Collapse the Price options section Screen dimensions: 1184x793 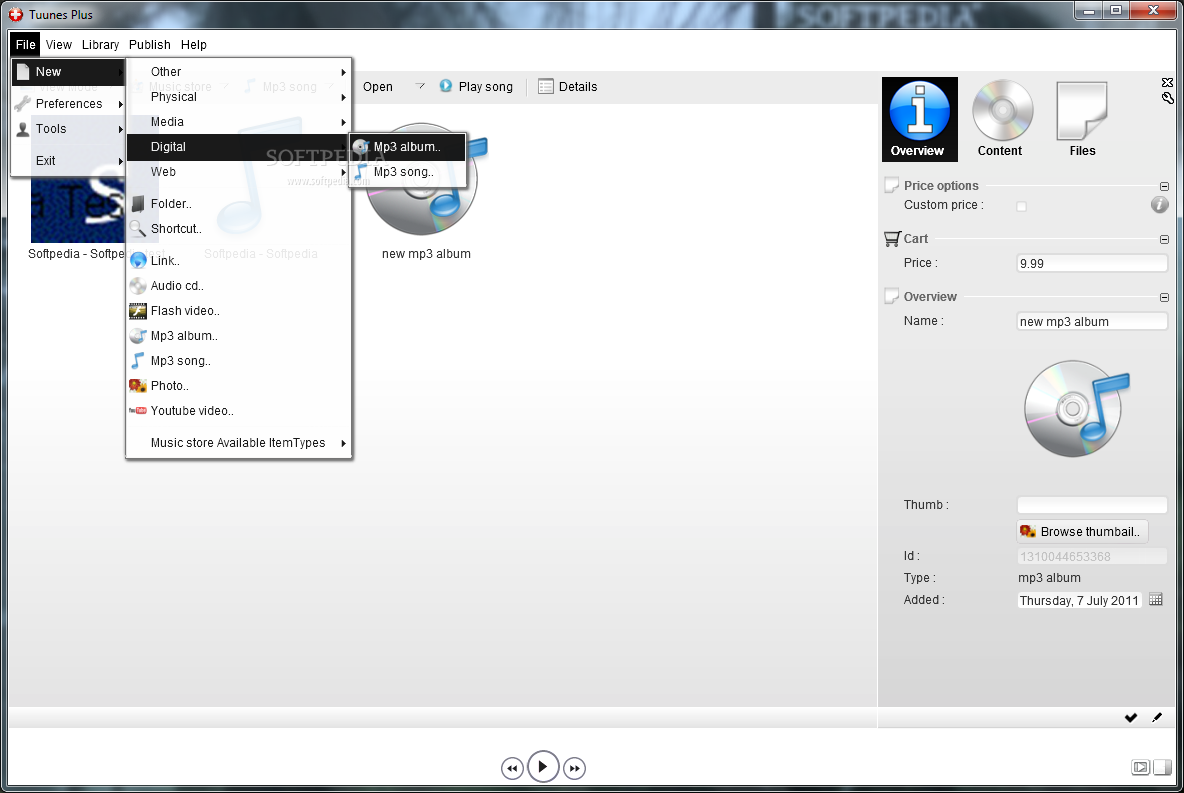[x=1164, y=187]
